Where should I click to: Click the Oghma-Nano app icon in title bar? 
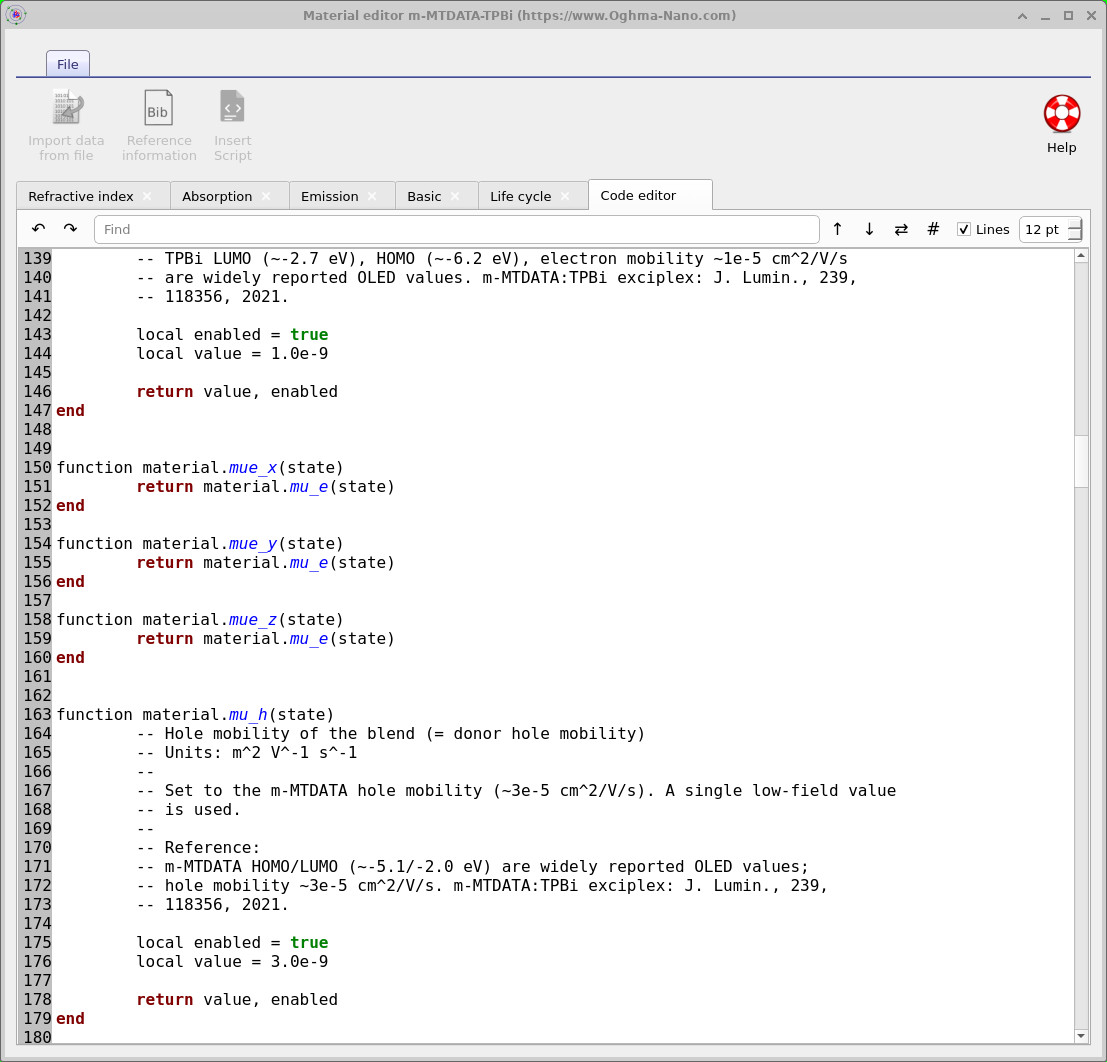pos(16,15)
